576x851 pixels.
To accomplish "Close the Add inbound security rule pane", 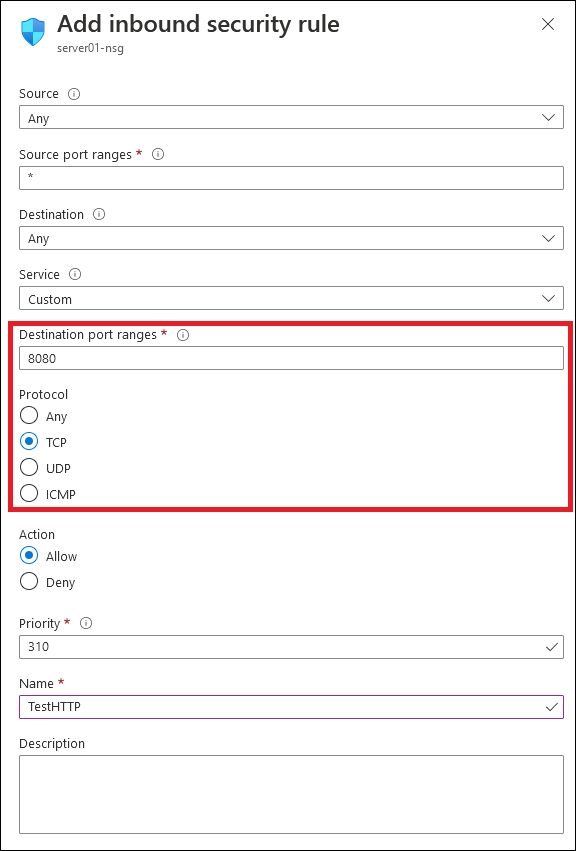I will [548, 24].
